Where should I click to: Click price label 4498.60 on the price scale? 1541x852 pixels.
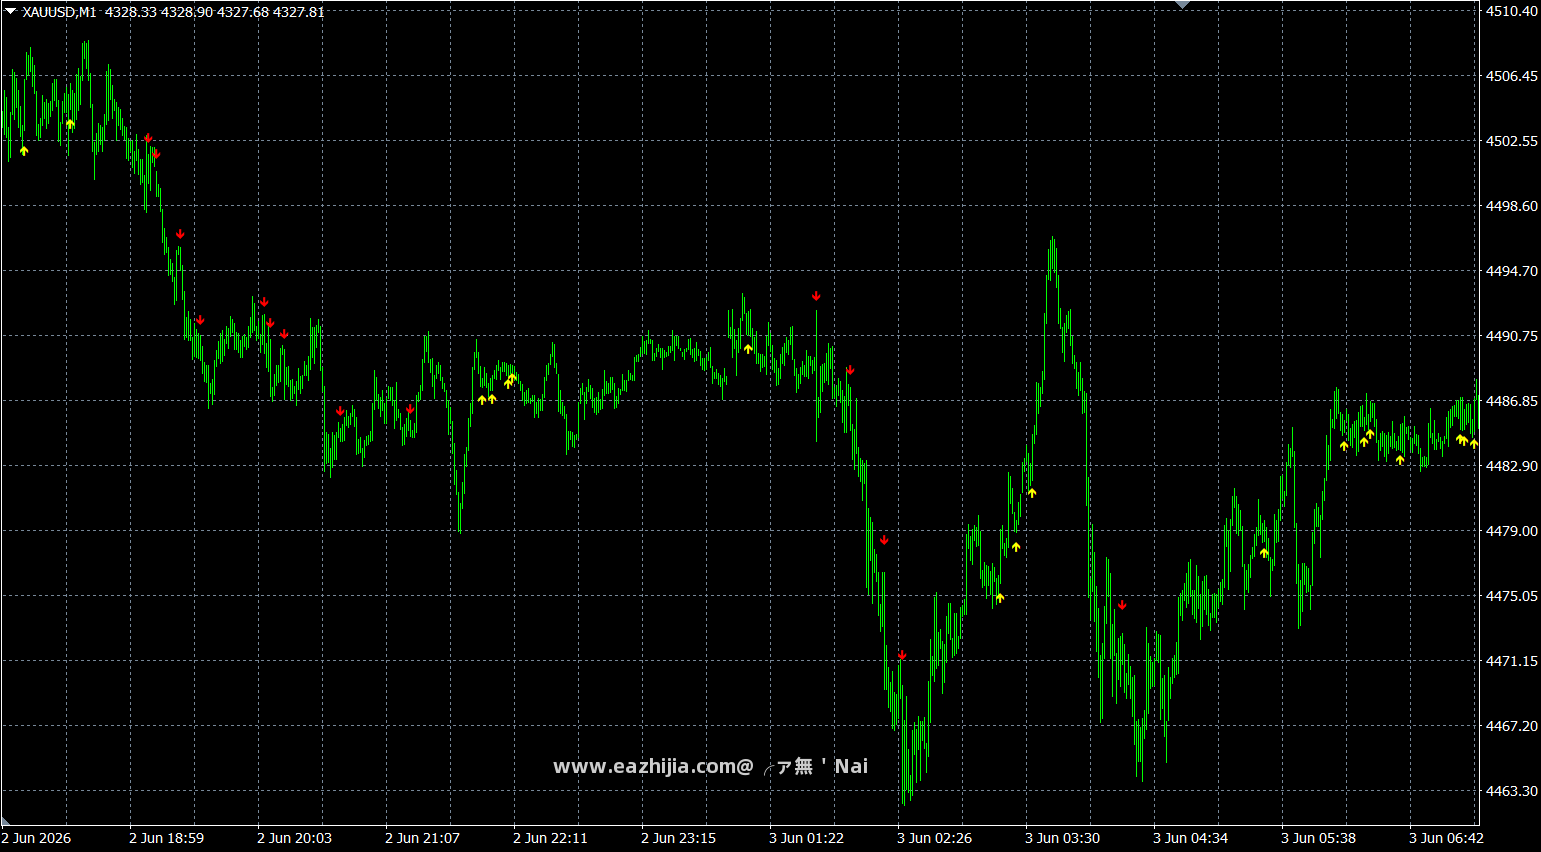pos(1512,206)
